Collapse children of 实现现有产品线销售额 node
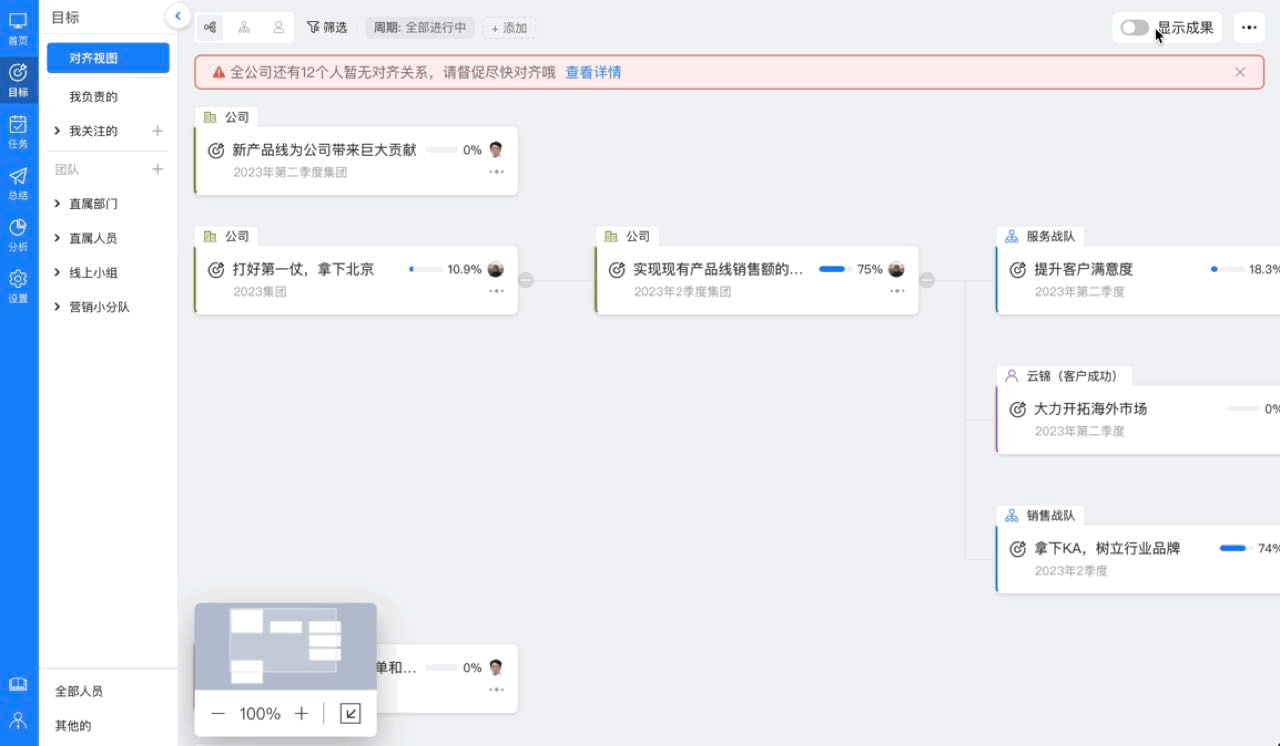1280x746 pixels. click(x=927, y=280)
